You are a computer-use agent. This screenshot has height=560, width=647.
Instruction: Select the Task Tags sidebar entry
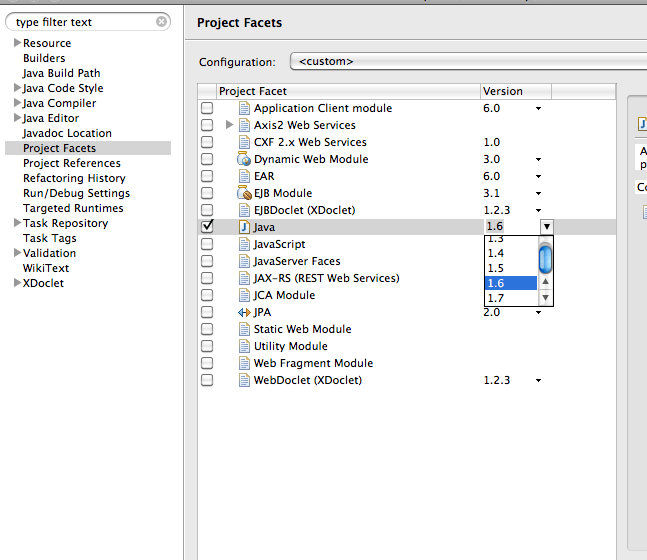point(50,238)
